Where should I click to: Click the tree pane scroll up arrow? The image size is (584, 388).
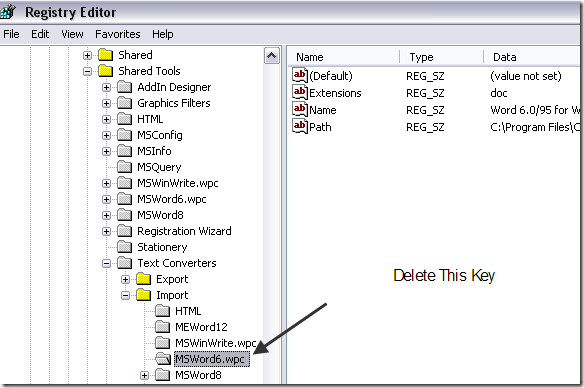(272, 56)
